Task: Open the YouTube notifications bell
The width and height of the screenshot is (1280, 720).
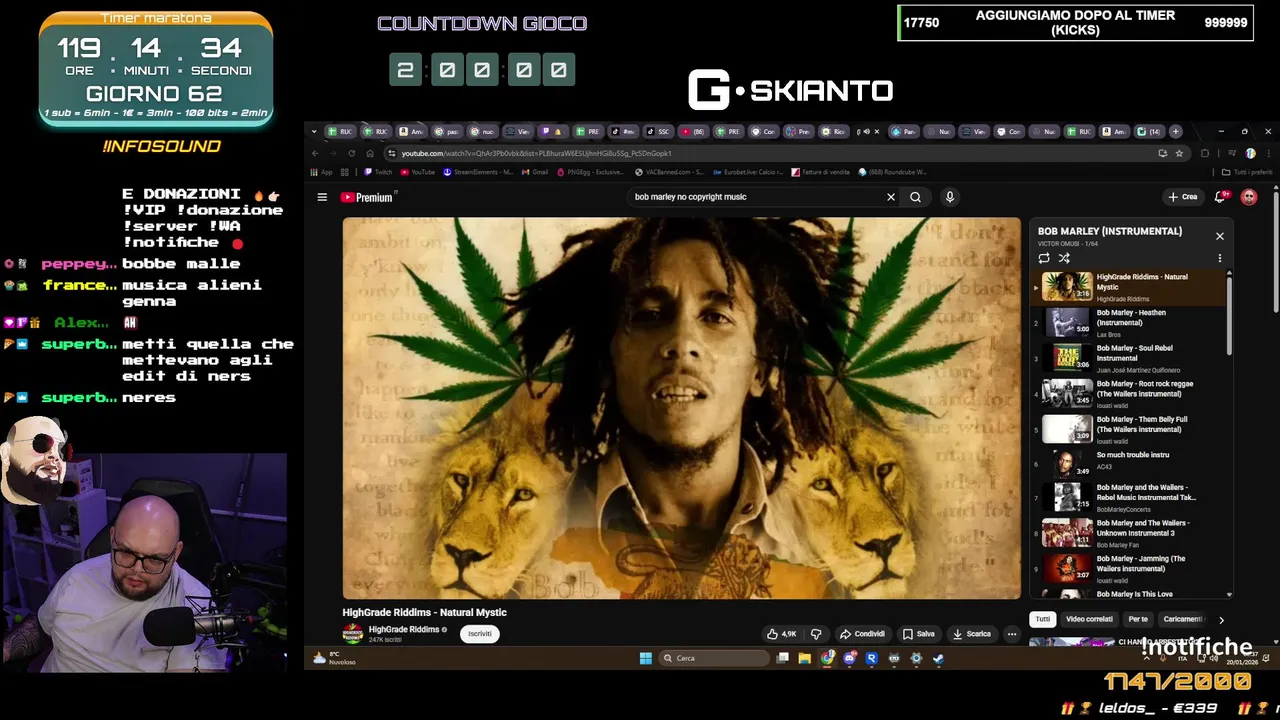Action: coord(1220,197)
